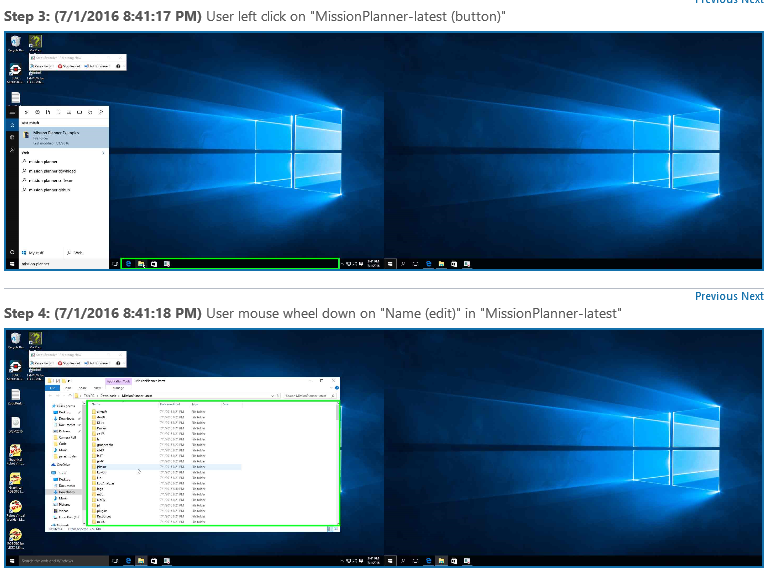Open Explorer help icon in Step 4 window
Viewport: 768px width, 572px height.
click(336, 387)
